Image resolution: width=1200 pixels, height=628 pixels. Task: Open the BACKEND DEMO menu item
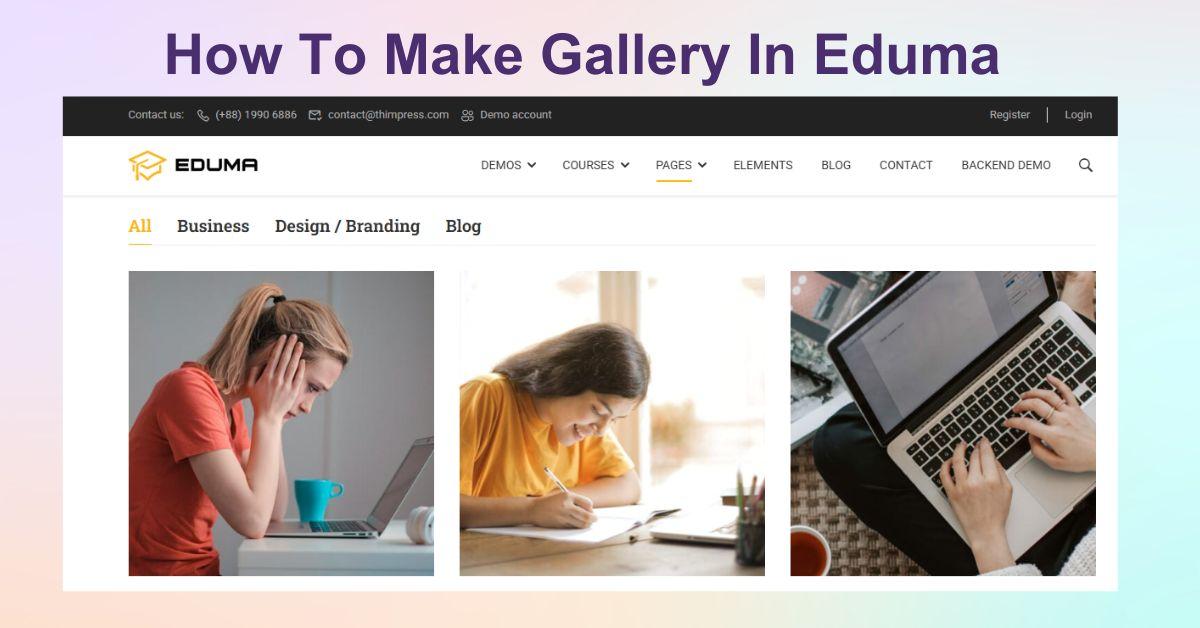point(1006,165)
